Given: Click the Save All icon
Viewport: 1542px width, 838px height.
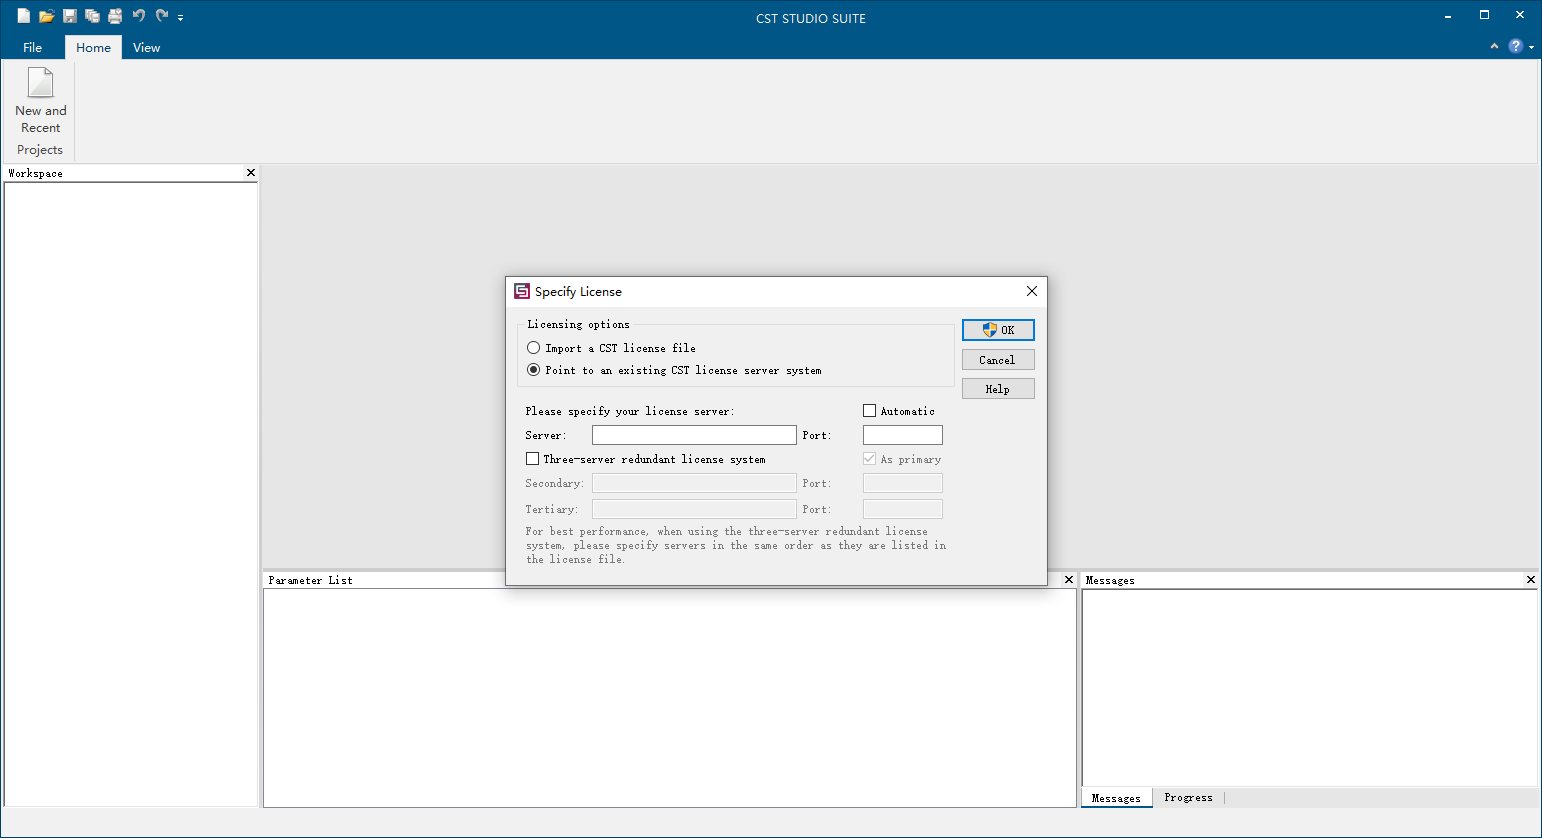Looking at the screenshot, I should click(92, 16).
